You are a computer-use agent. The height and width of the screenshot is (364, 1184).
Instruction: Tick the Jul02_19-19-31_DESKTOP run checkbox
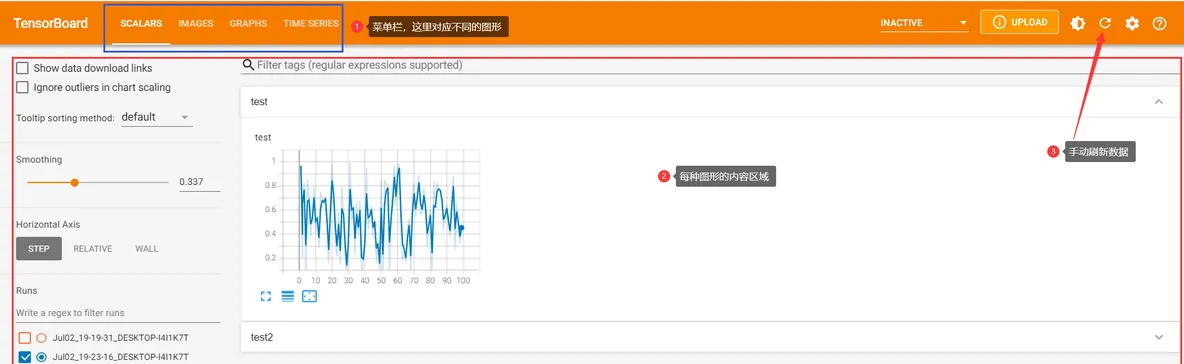pos(25,338)
